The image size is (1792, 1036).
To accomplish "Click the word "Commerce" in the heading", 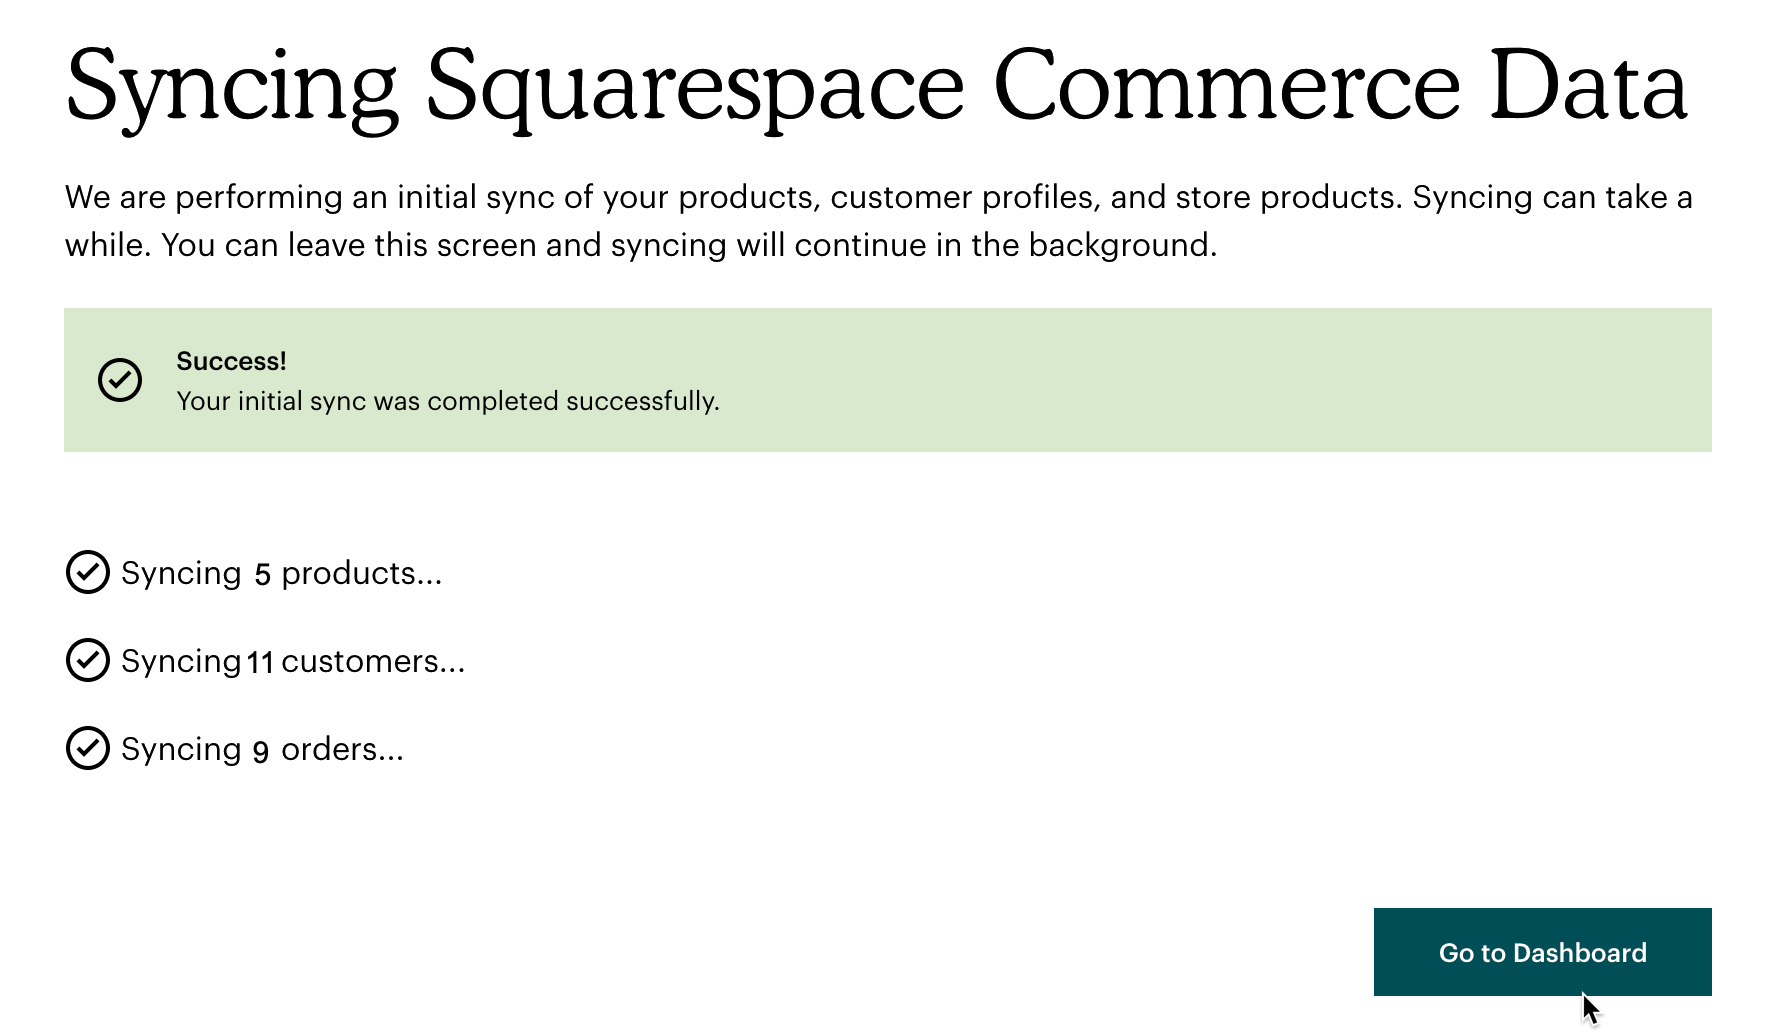I will pyautogui.click(x=1227, y=86).
